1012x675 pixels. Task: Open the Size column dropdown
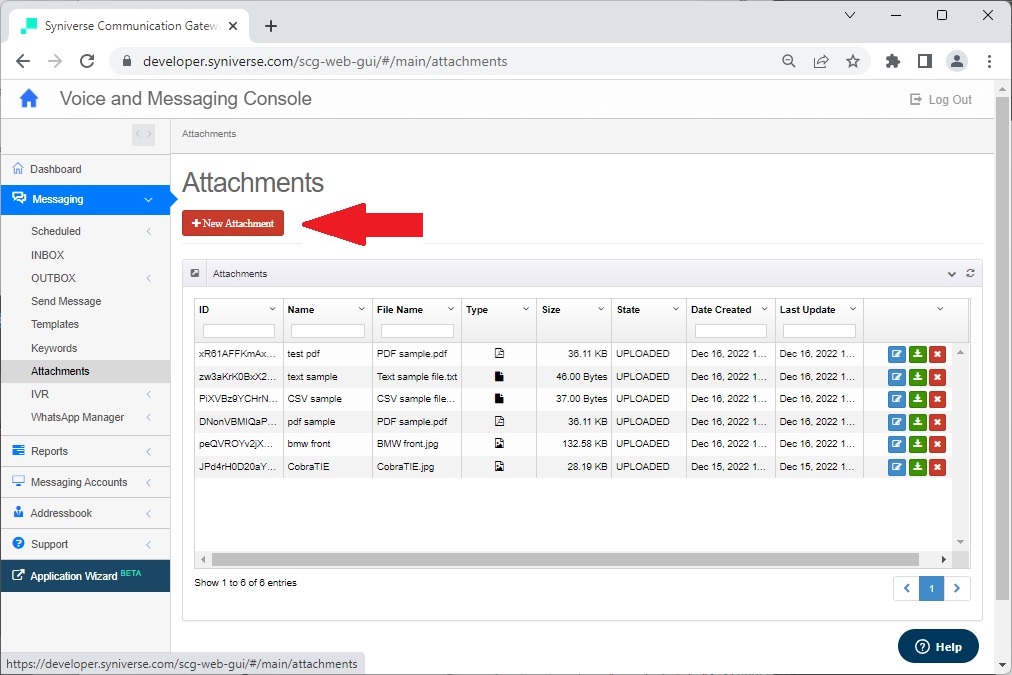coord(601,309)
